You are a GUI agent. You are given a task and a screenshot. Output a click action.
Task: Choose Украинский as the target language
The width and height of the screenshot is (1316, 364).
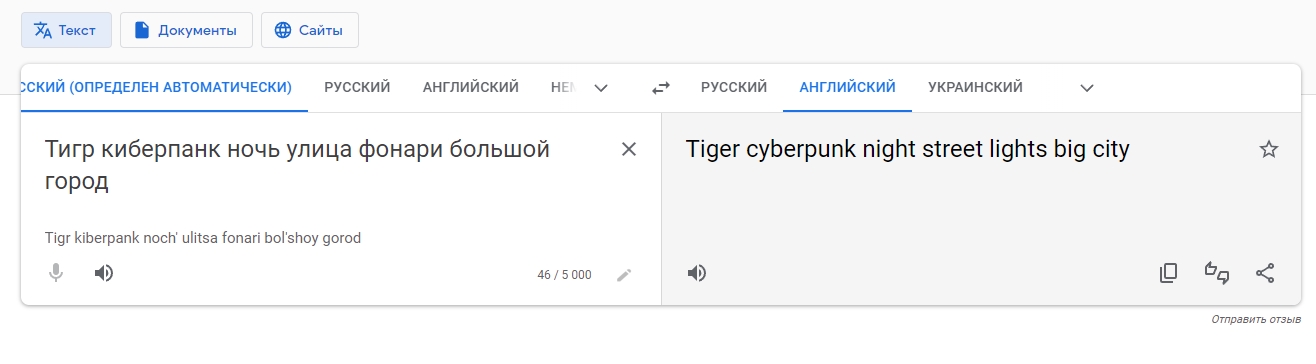[975, 87]
